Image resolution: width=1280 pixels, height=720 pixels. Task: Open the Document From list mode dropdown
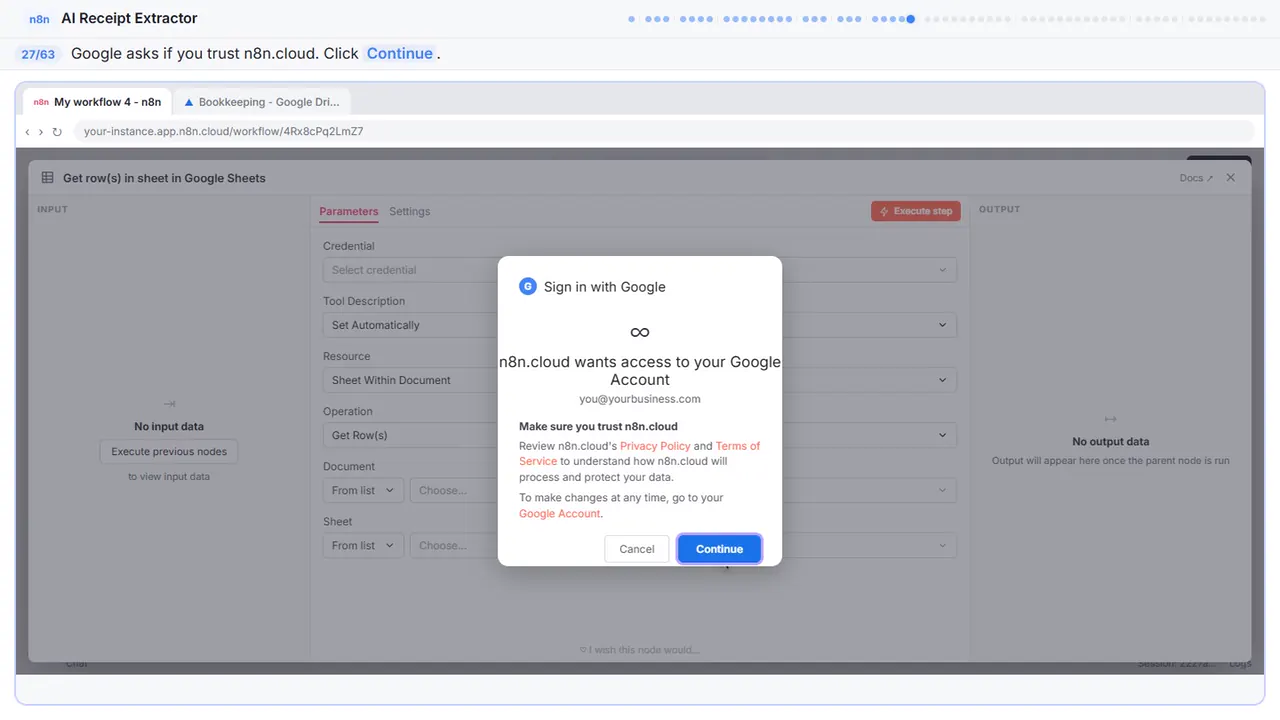tap(363, 490)
